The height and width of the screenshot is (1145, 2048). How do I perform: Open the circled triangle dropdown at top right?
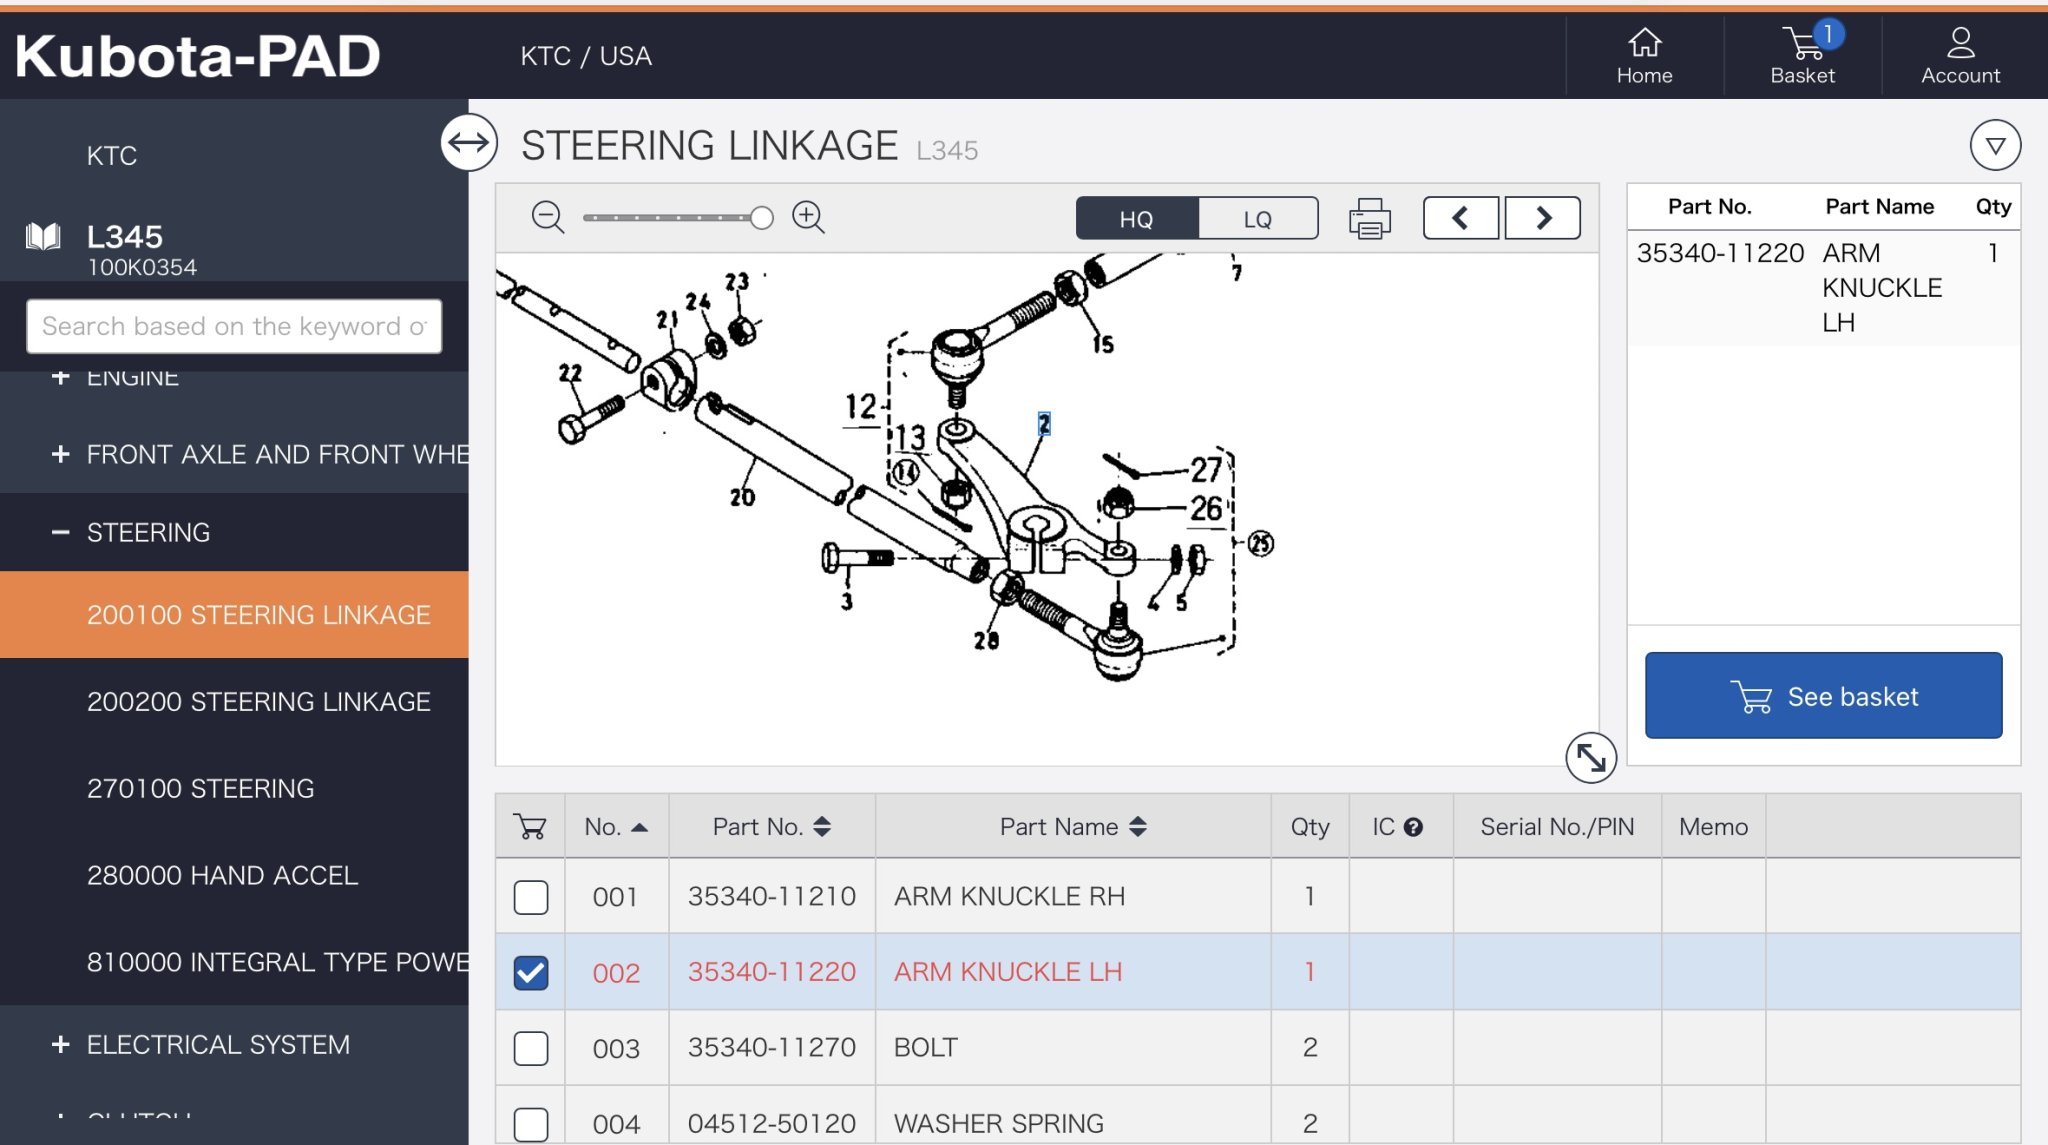pos(1995,146)
